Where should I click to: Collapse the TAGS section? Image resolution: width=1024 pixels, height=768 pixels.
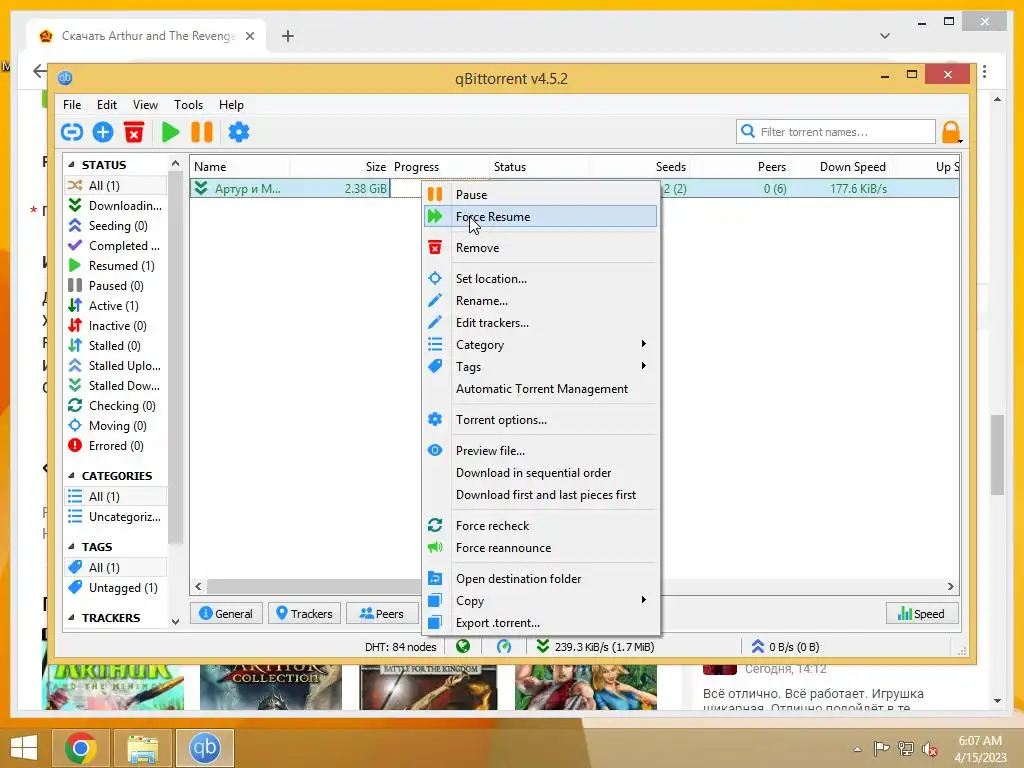tap(71, 547)
